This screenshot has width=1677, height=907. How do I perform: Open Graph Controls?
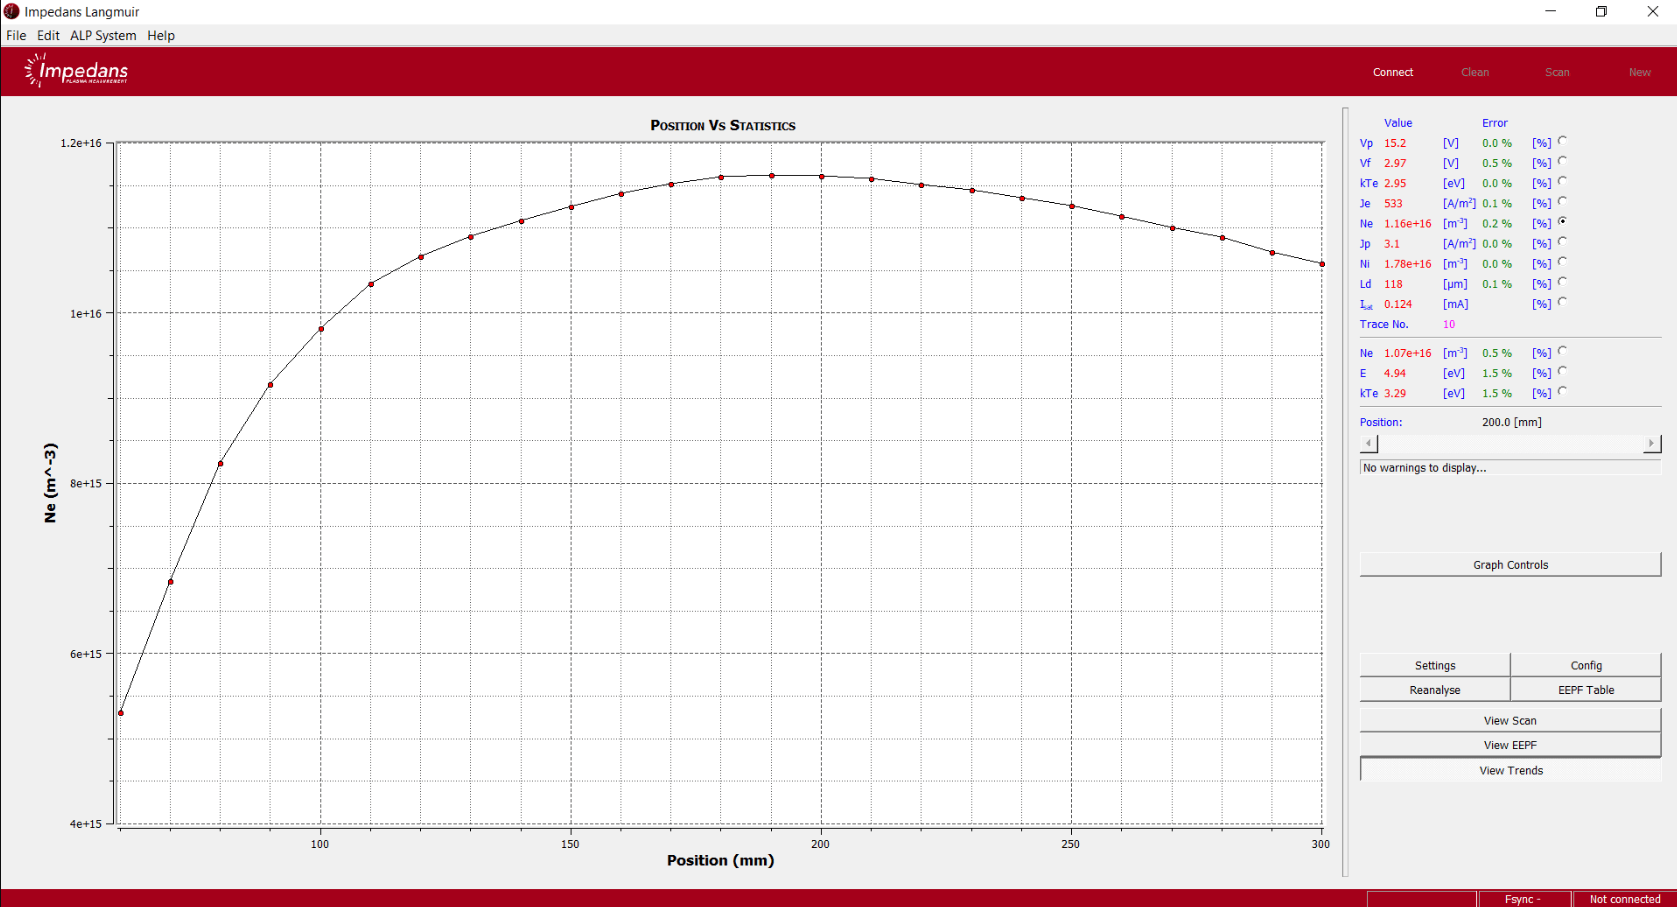1510,565
